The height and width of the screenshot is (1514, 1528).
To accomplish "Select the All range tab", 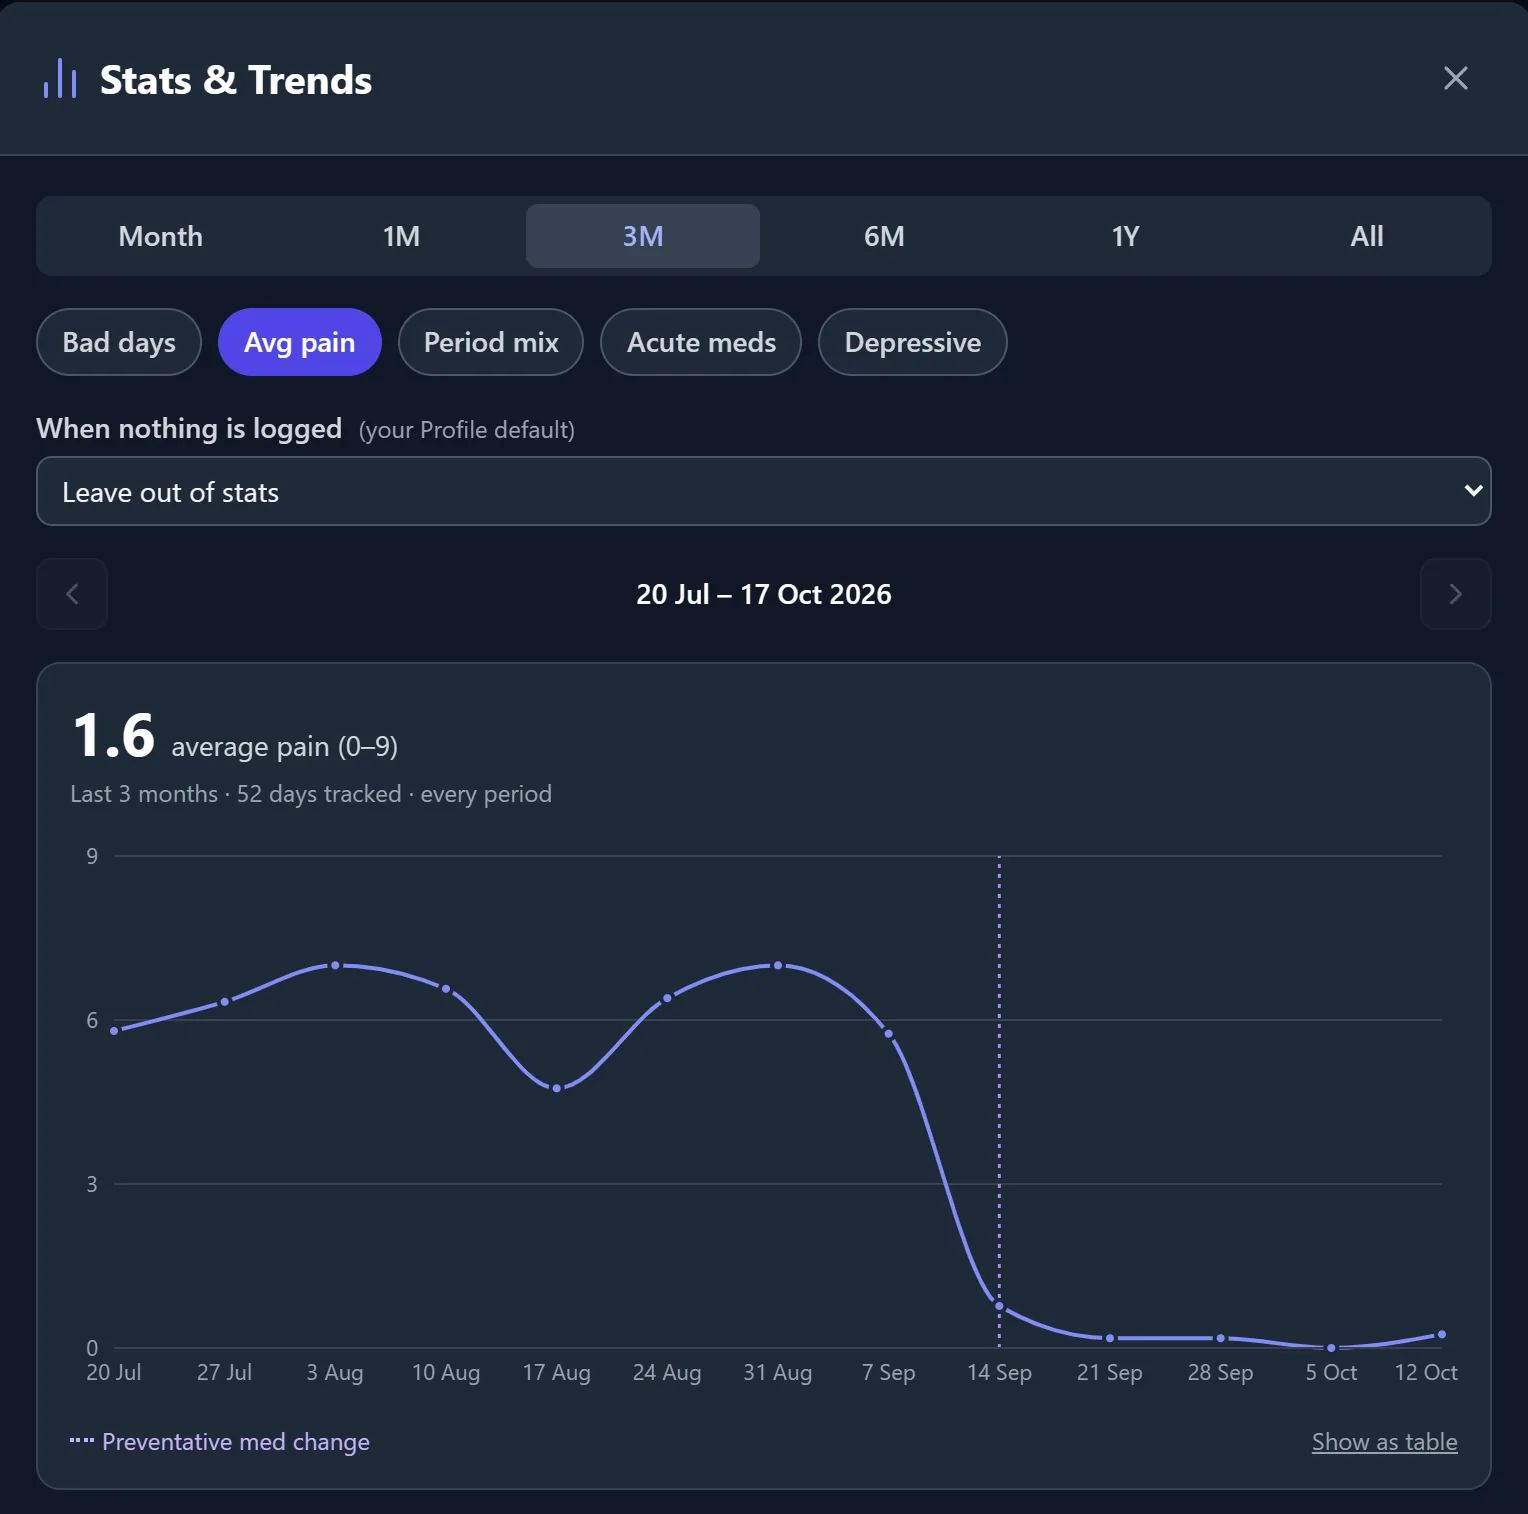I will 1366,236.
